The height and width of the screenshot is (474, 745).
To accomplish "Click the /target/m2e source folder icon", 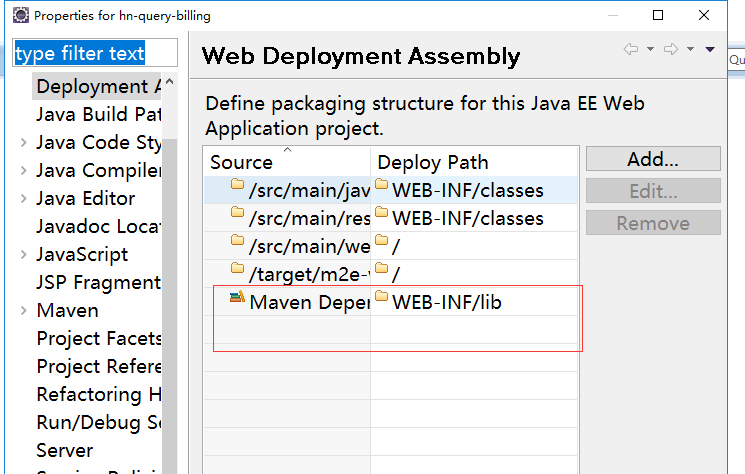I will coord(237,269).
